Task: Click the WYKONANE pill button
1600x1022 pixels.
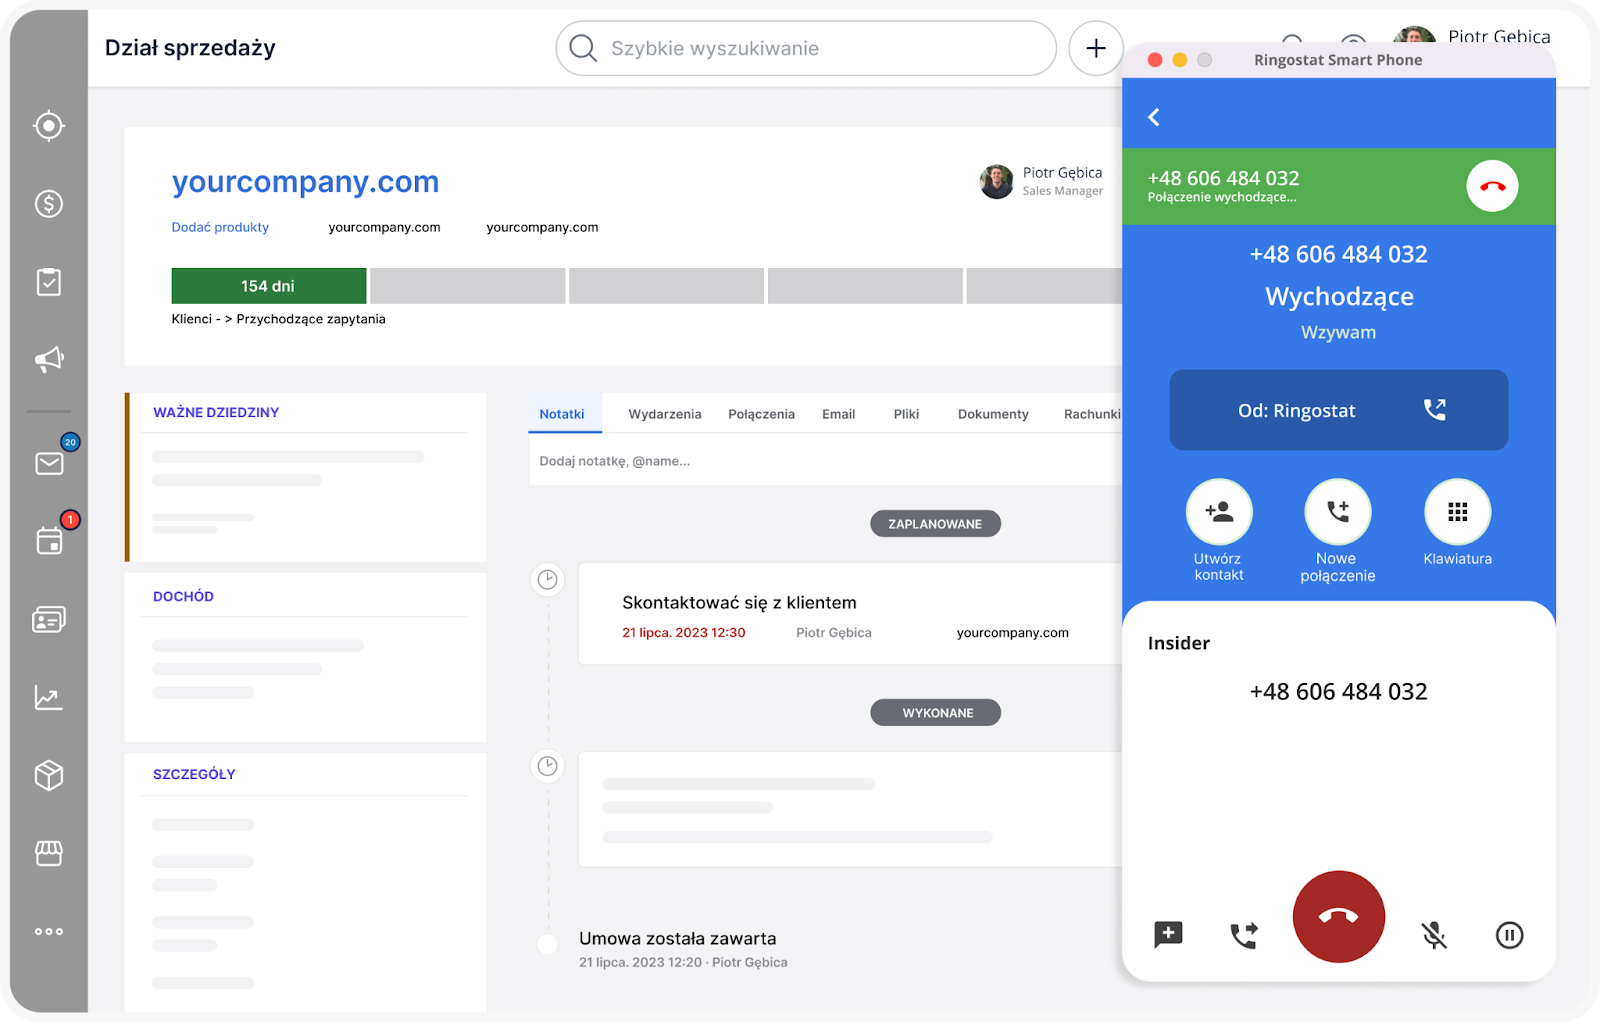Action: pos(936,713)
